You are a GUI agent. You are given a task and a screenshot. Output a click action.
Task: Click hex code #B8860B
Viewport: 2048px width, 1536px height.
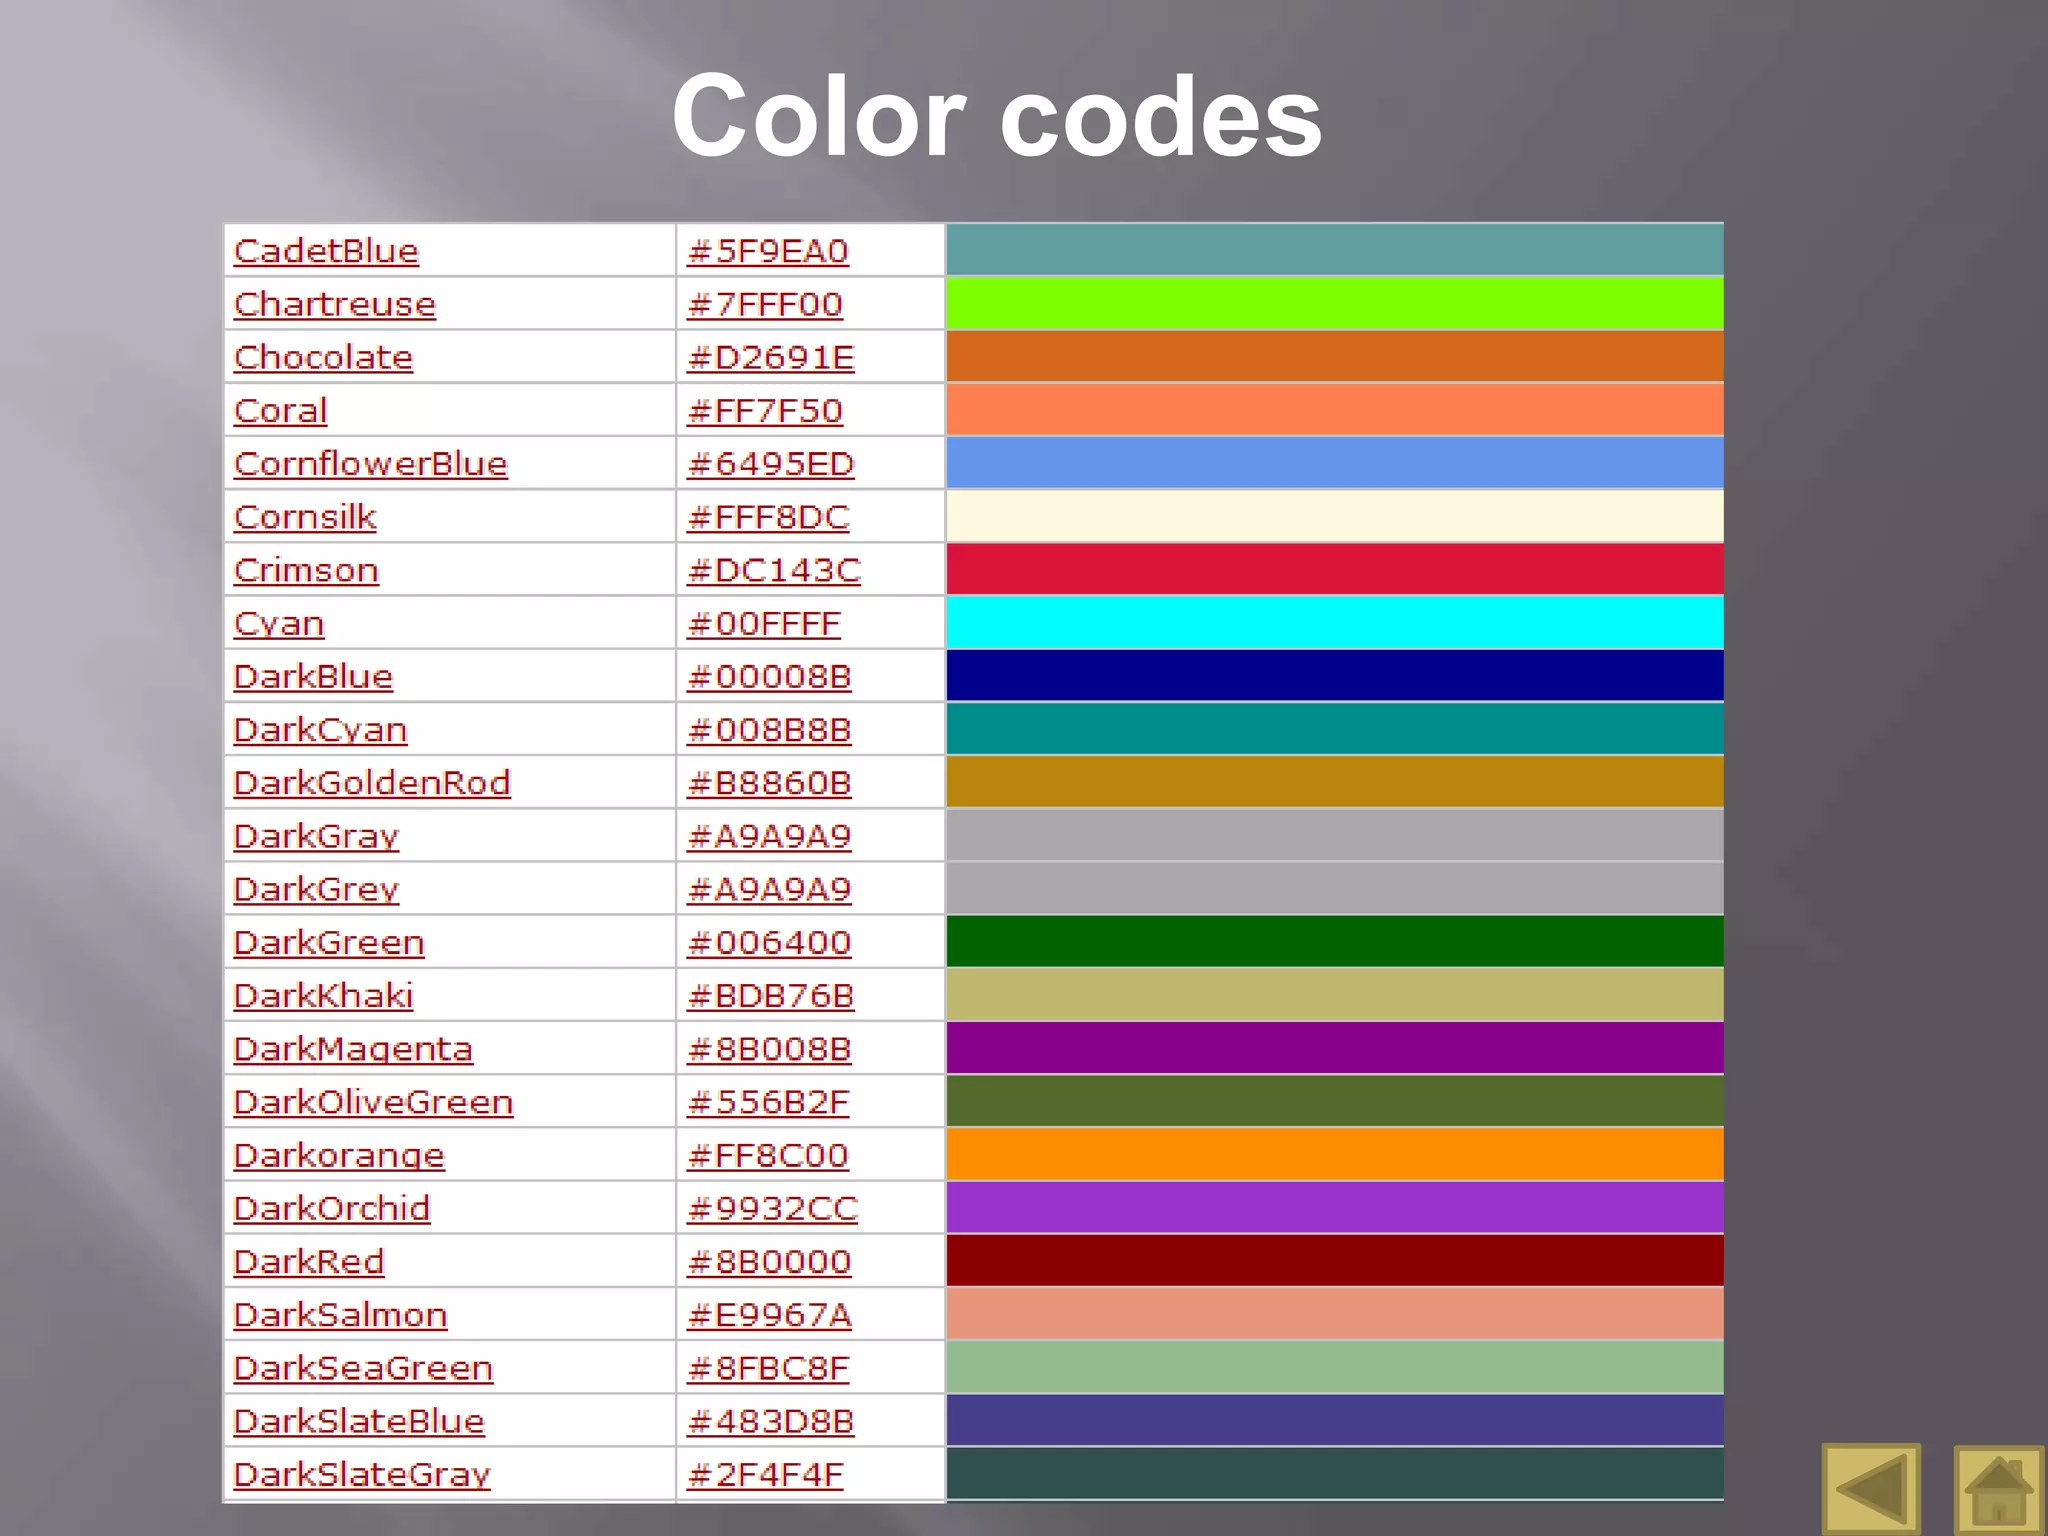click(x=769, y=783)
